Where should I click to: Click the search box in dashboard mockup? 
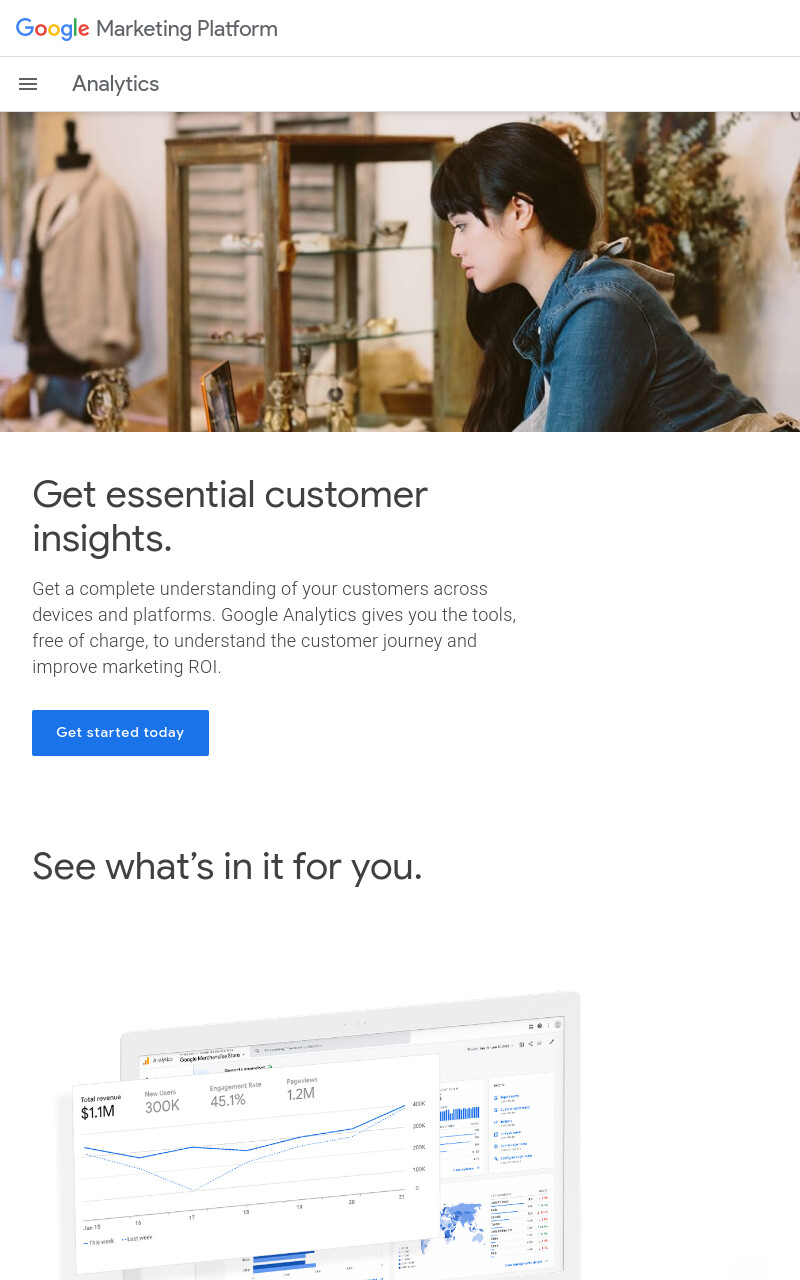pos(330,1050)
